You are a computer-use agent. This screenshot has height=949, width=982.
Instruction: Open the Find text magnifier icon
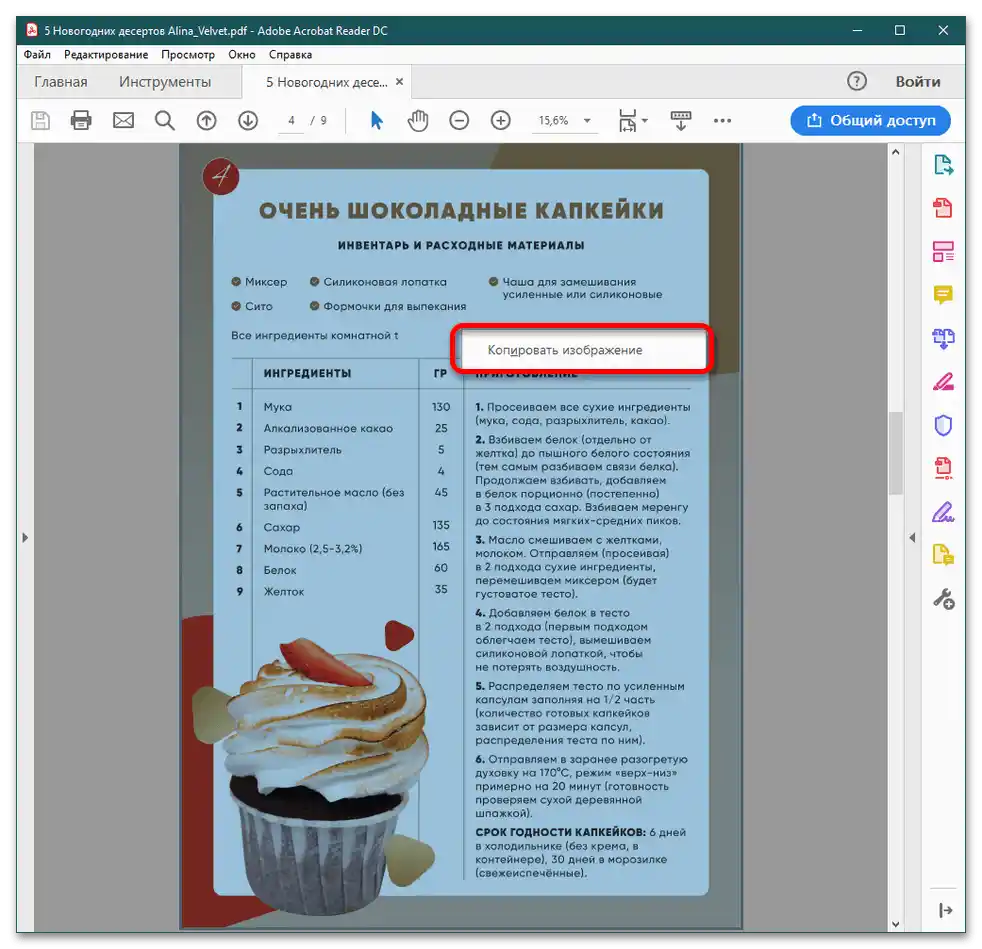pyautogui.click(x=165, y=120)
